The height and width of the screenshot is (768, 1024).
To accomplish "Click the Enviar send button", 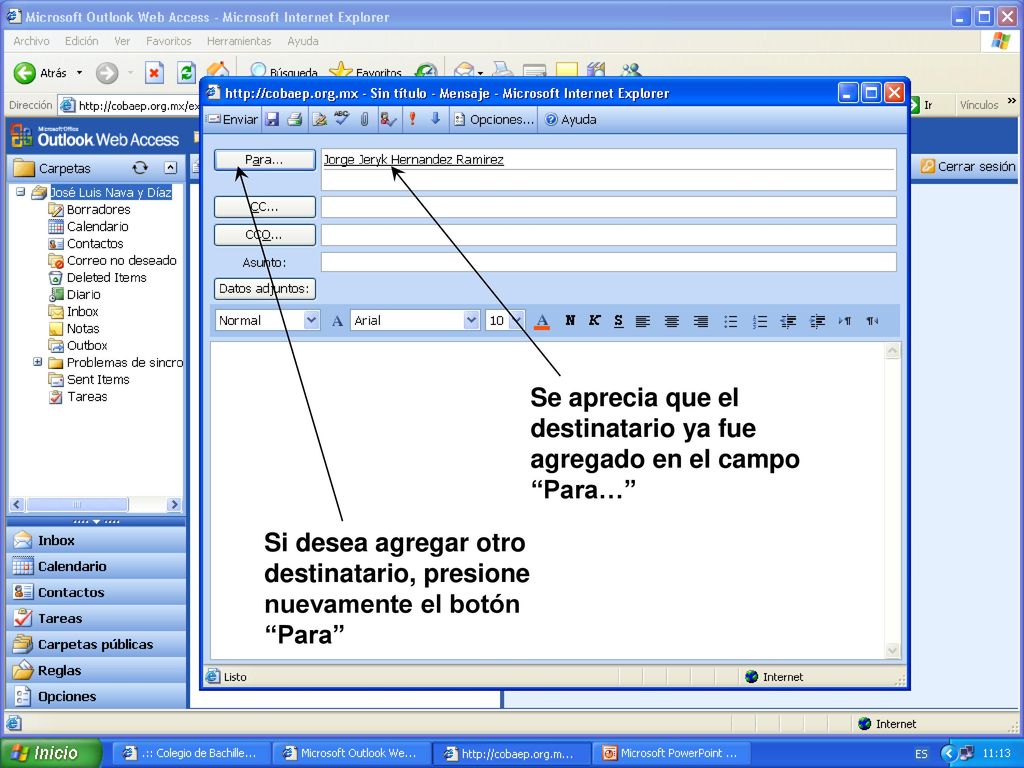I will click(232, 120).
